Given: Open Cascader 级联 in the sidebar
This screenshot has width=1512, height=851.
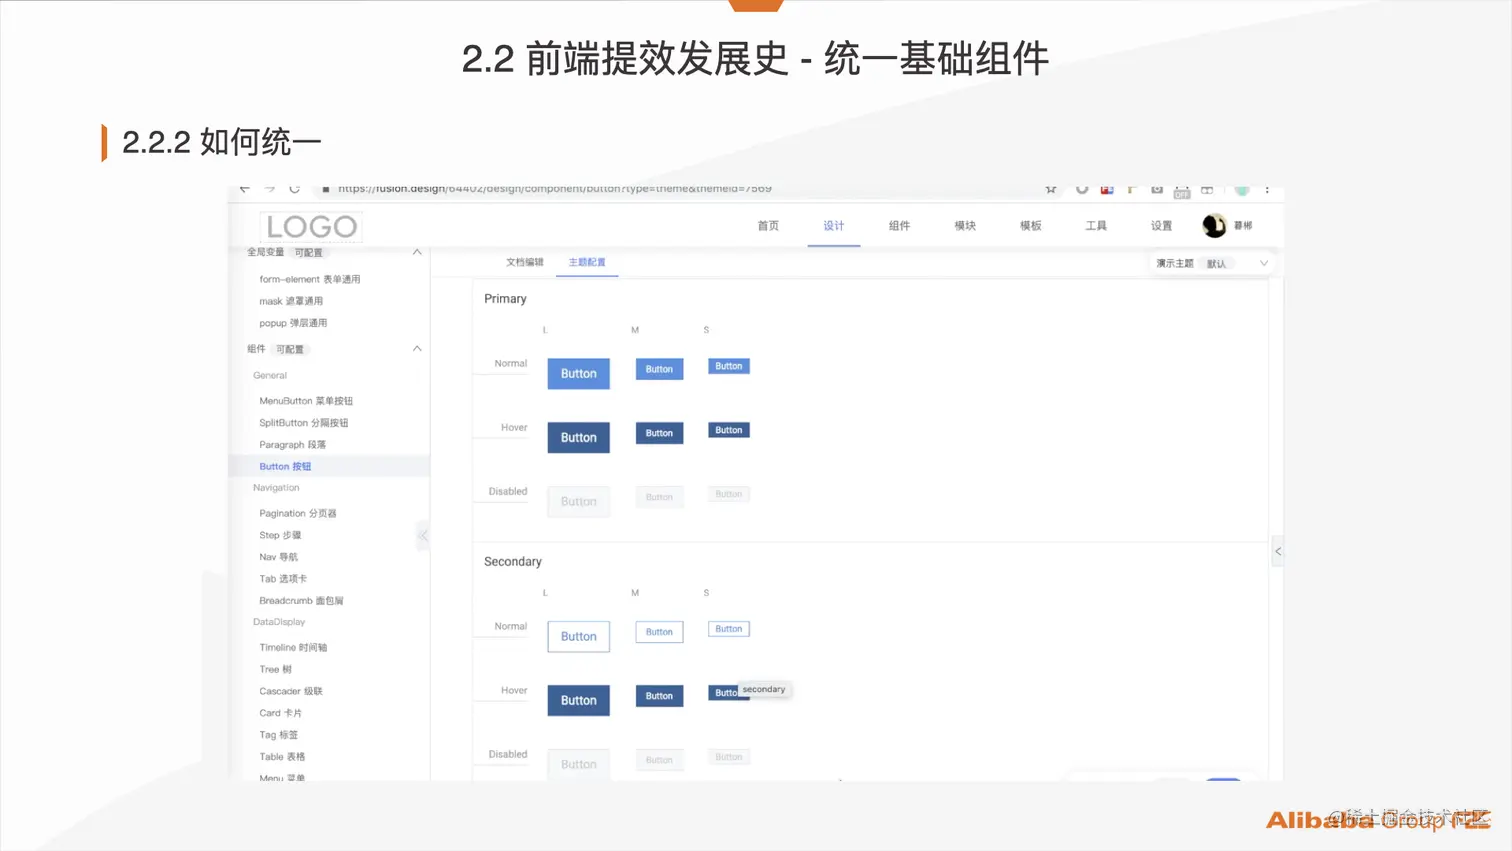Looking at the screenshot, I should coord(291,691).
